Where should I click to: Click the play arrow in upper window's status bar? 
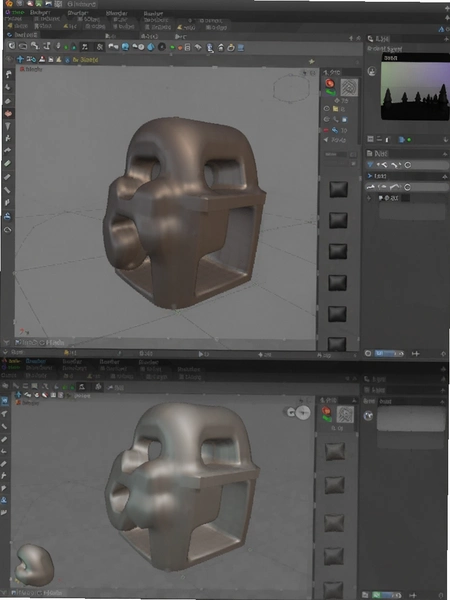[x=201, y=354]
